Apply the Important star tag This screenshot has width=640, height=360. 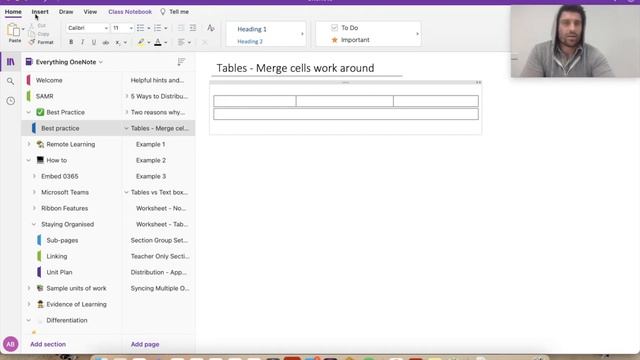coord(335,40)
